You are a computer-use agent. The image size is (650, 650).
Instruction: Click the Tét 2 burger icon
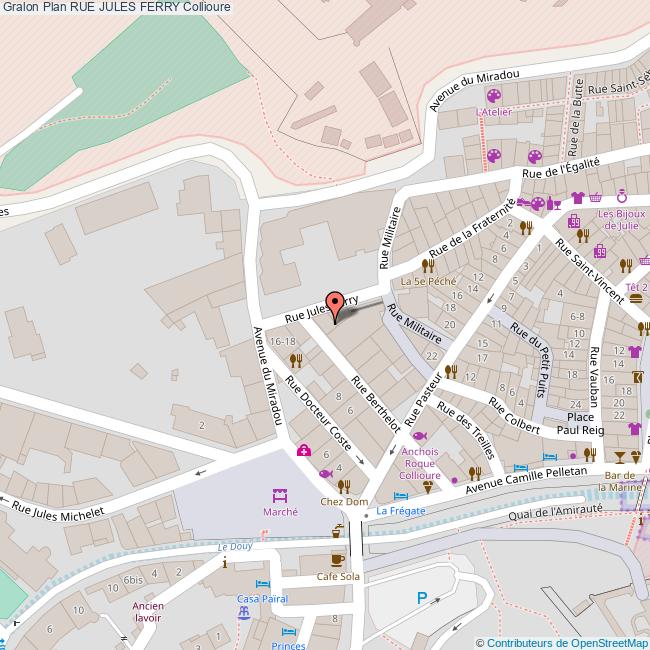(636, 301)
